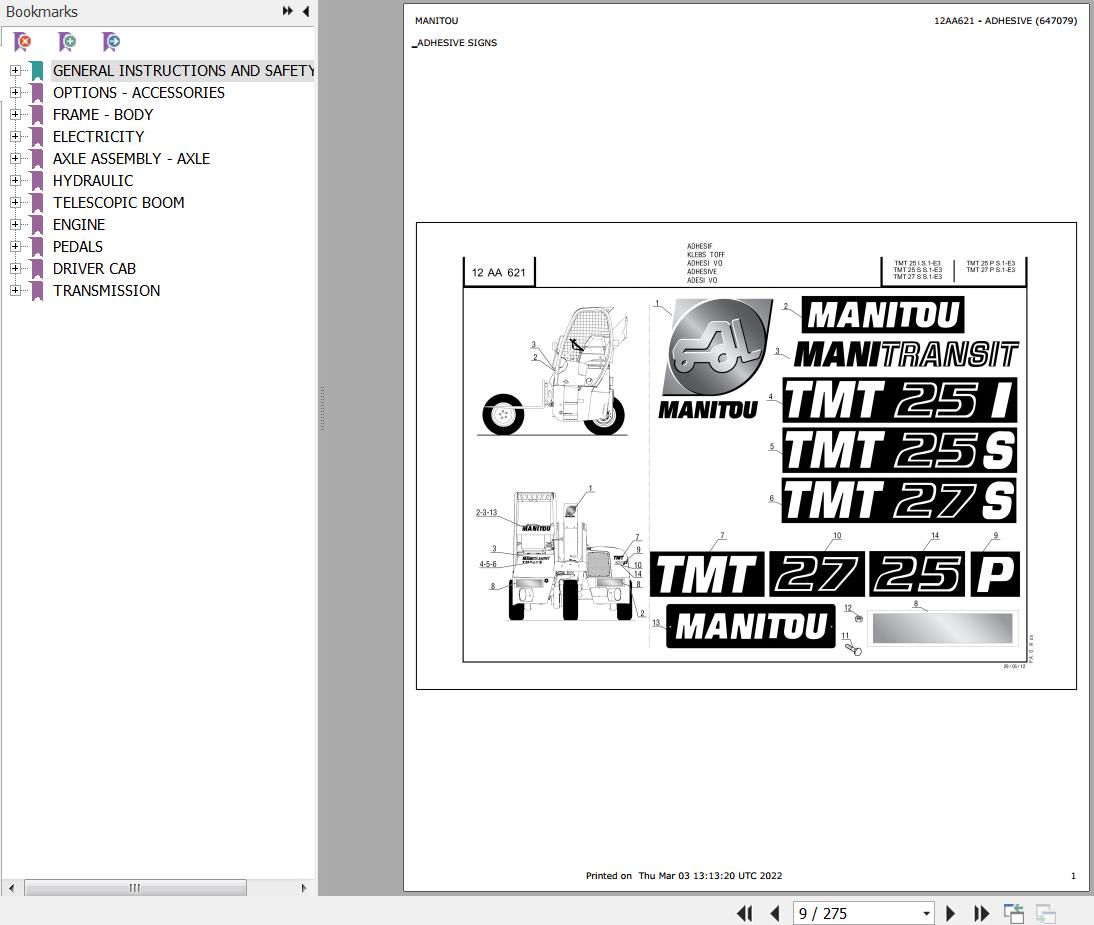Click the GENERAL INSTRUCTIONS bookmark icon
Viewport: 1094px width, 925px height.
click(37, 70)
